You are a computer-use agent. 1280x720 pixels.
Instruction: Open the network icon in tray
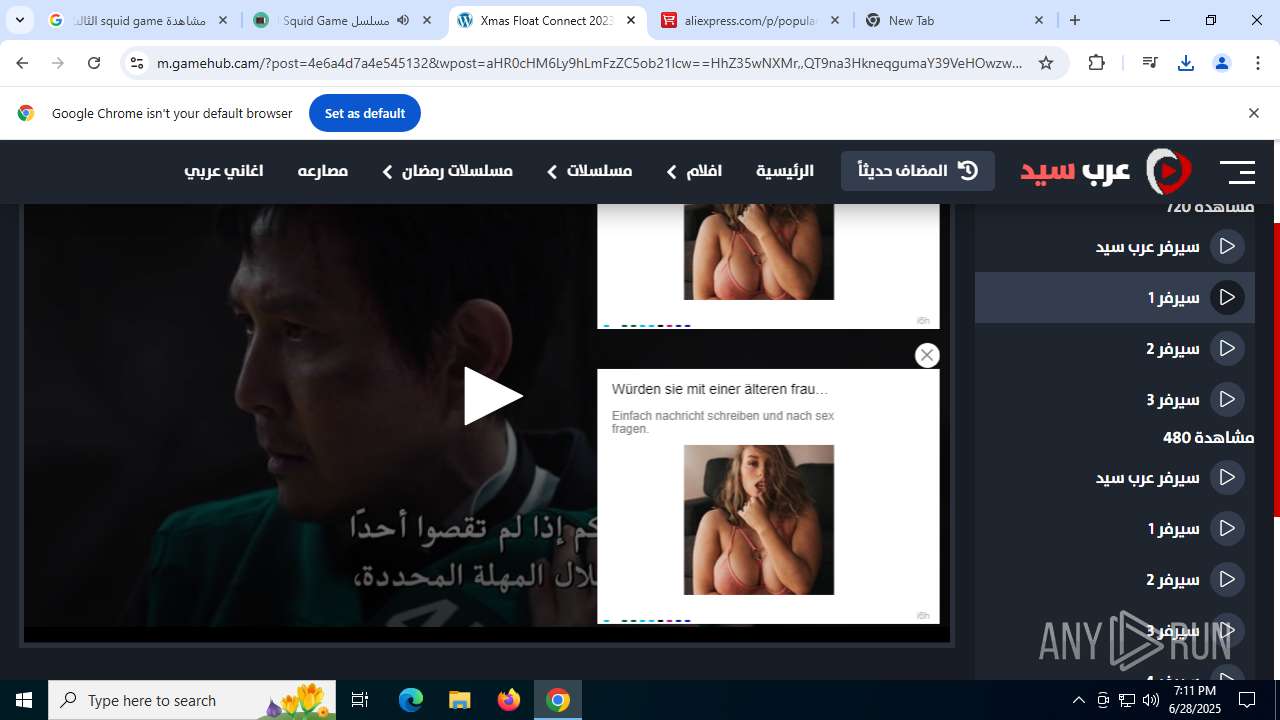(x=1126, y=700)
